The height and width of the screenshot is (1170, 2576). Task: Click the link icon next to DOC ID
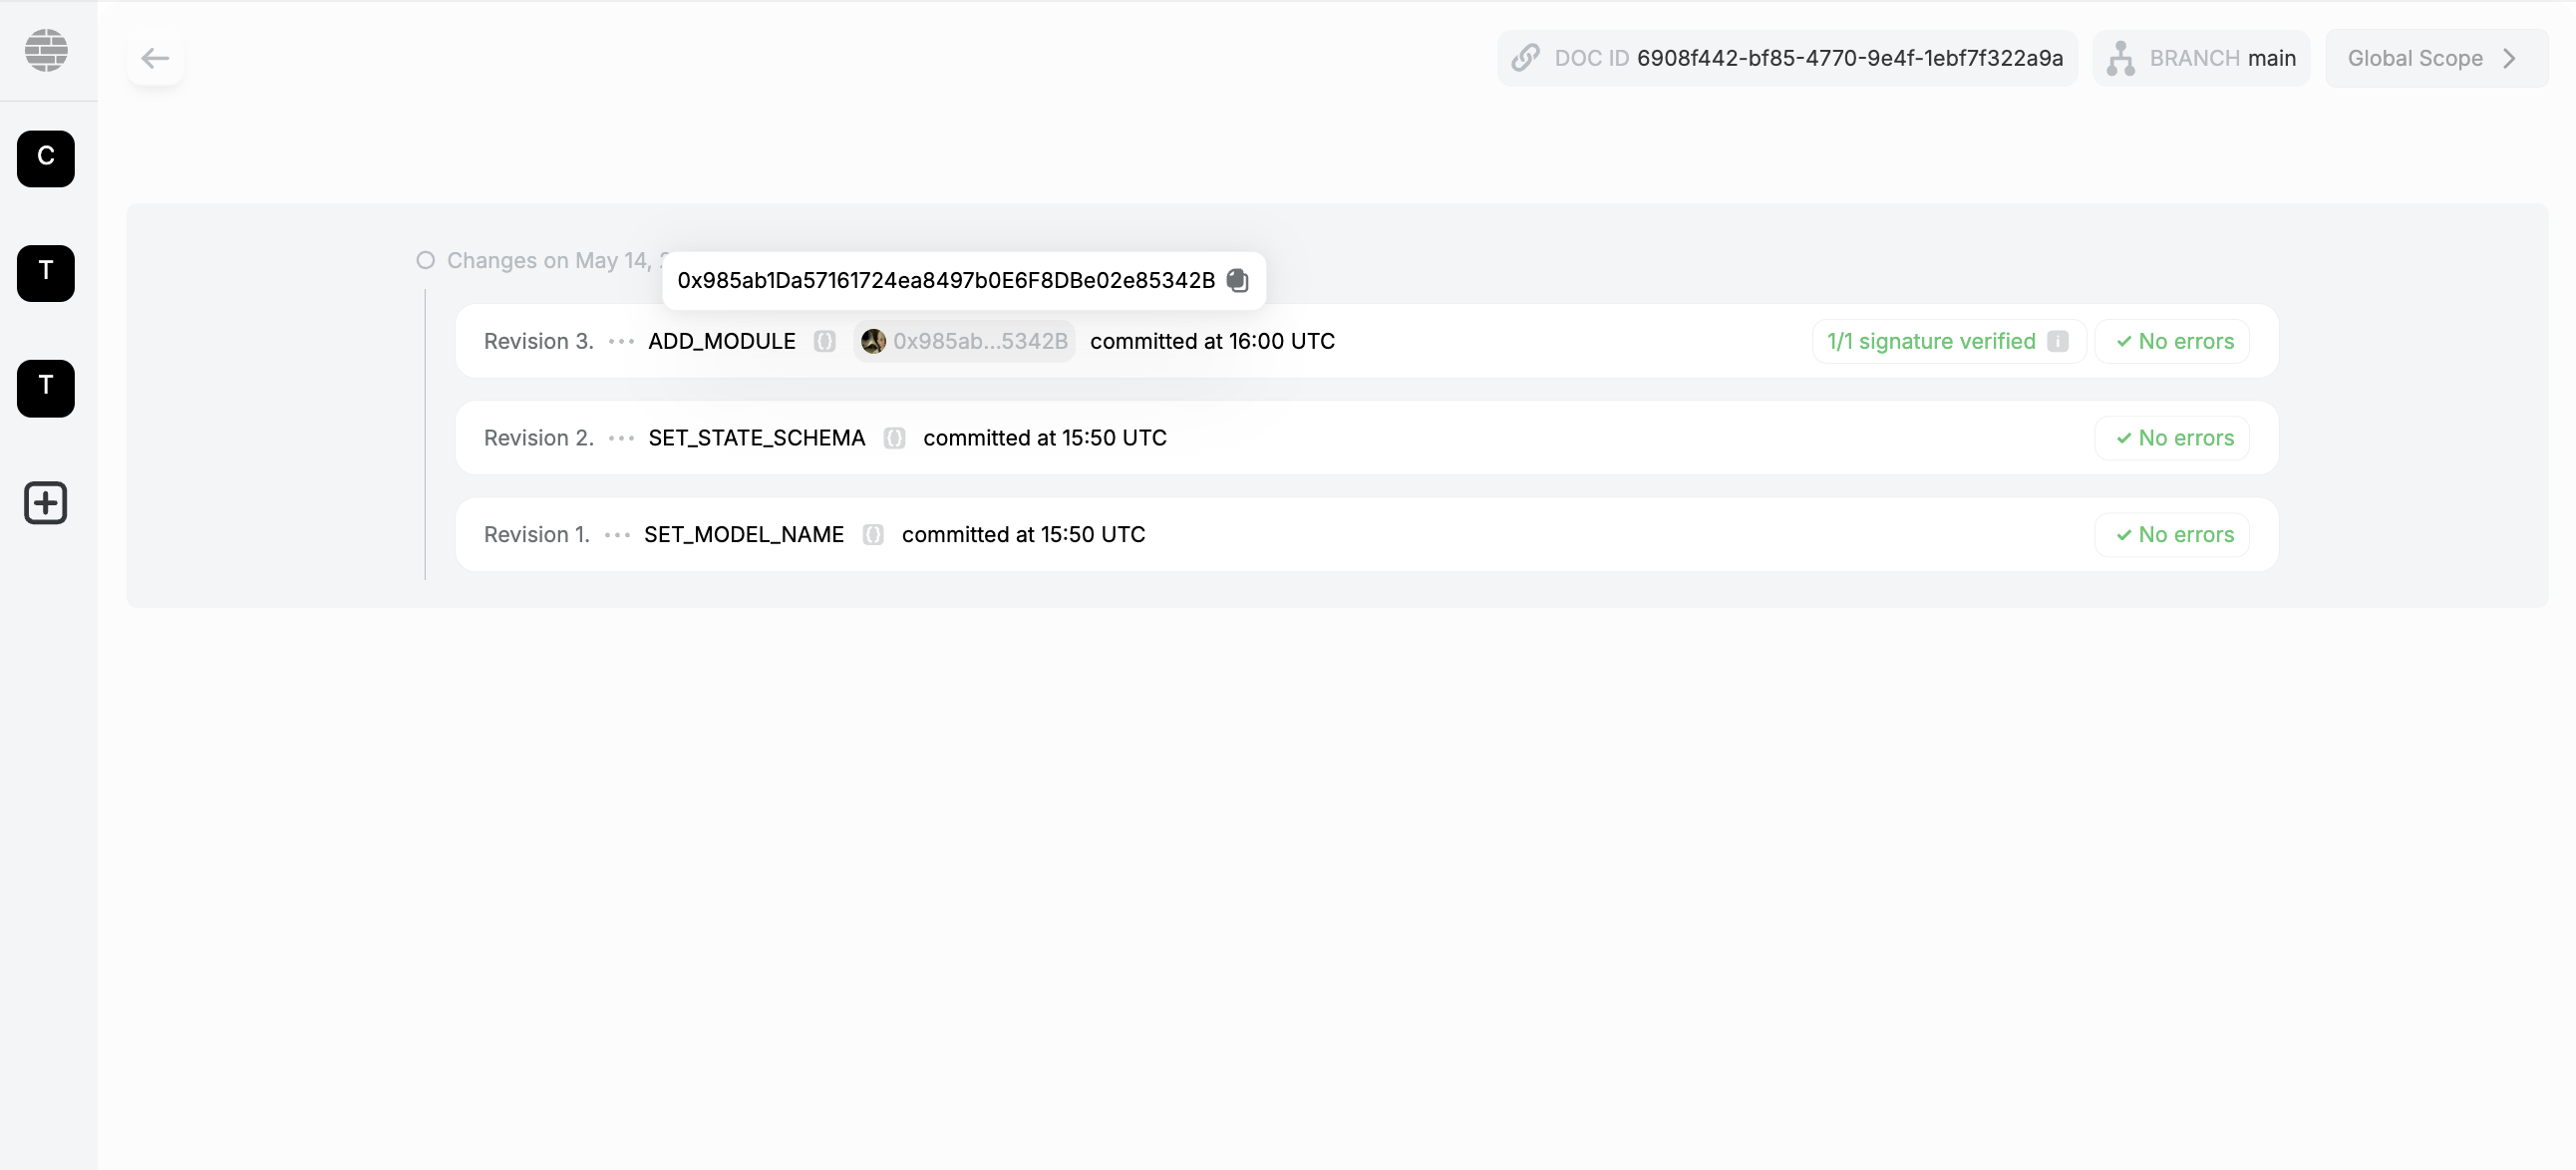coord(1524,58)
